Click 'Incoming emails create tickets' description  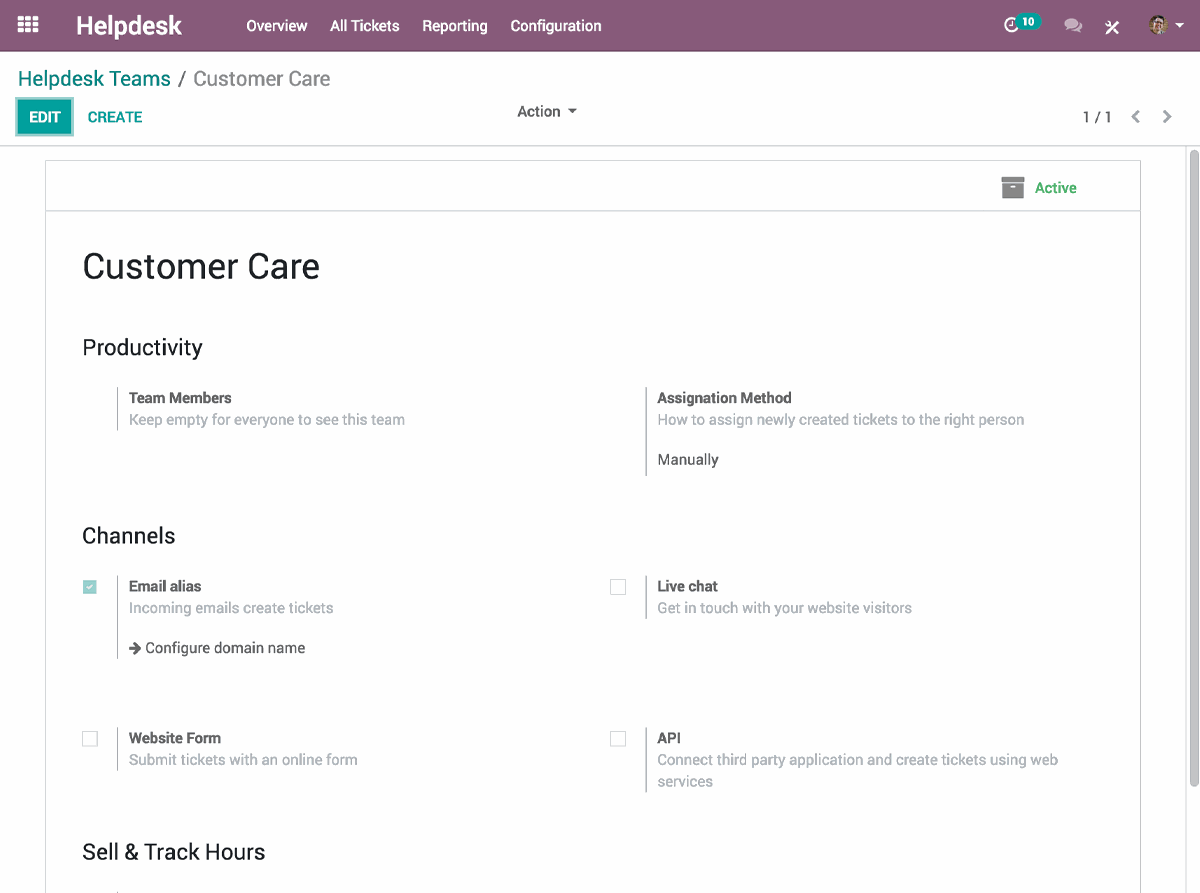tap(231, 608)
